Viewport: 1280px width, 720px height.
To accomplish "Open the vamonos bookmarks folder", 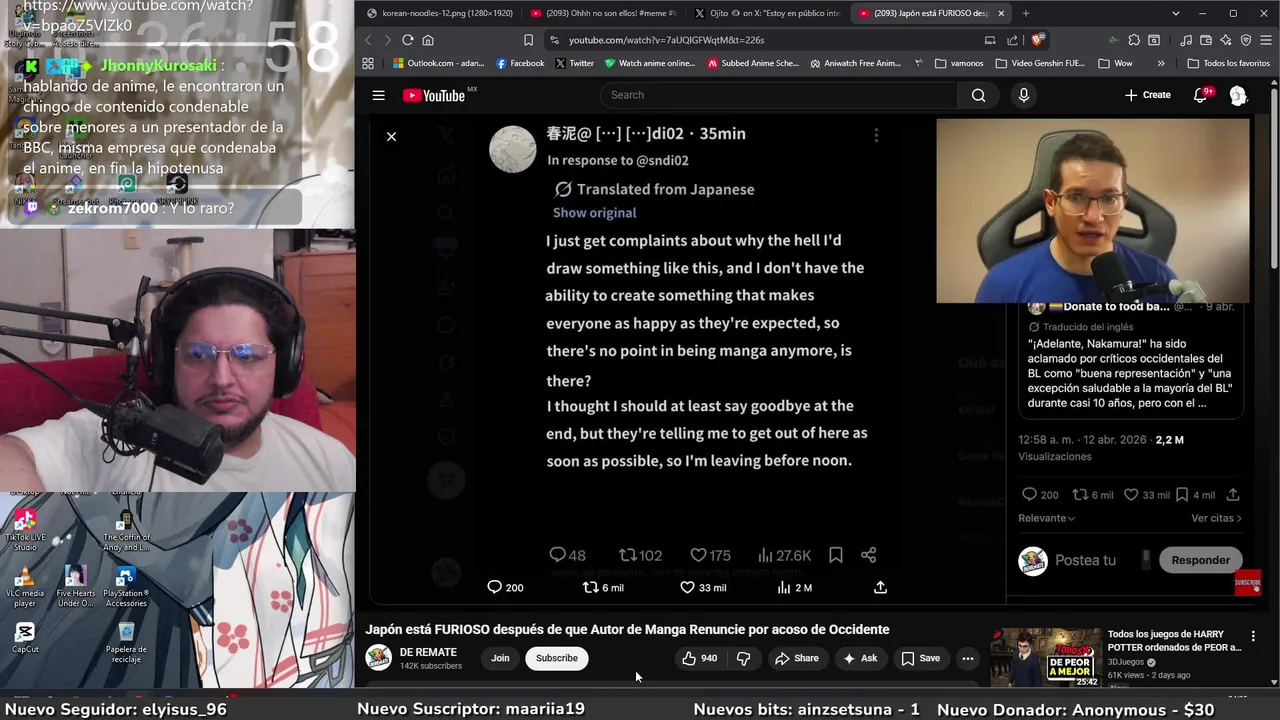I will (959, 63).
